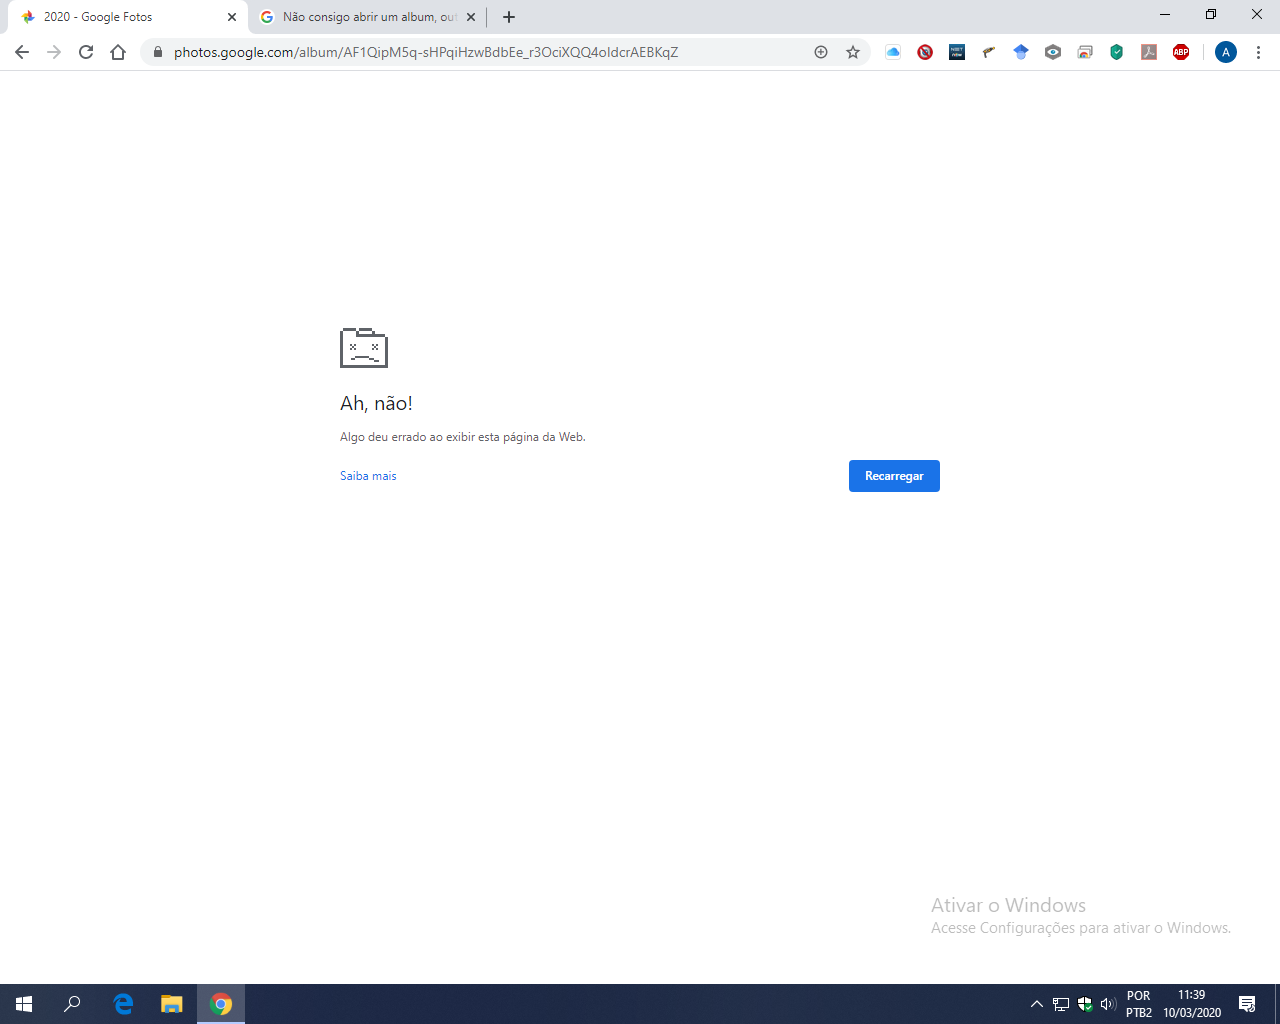
Task: Open a new tab with plus button
Action: click(509, 17)
